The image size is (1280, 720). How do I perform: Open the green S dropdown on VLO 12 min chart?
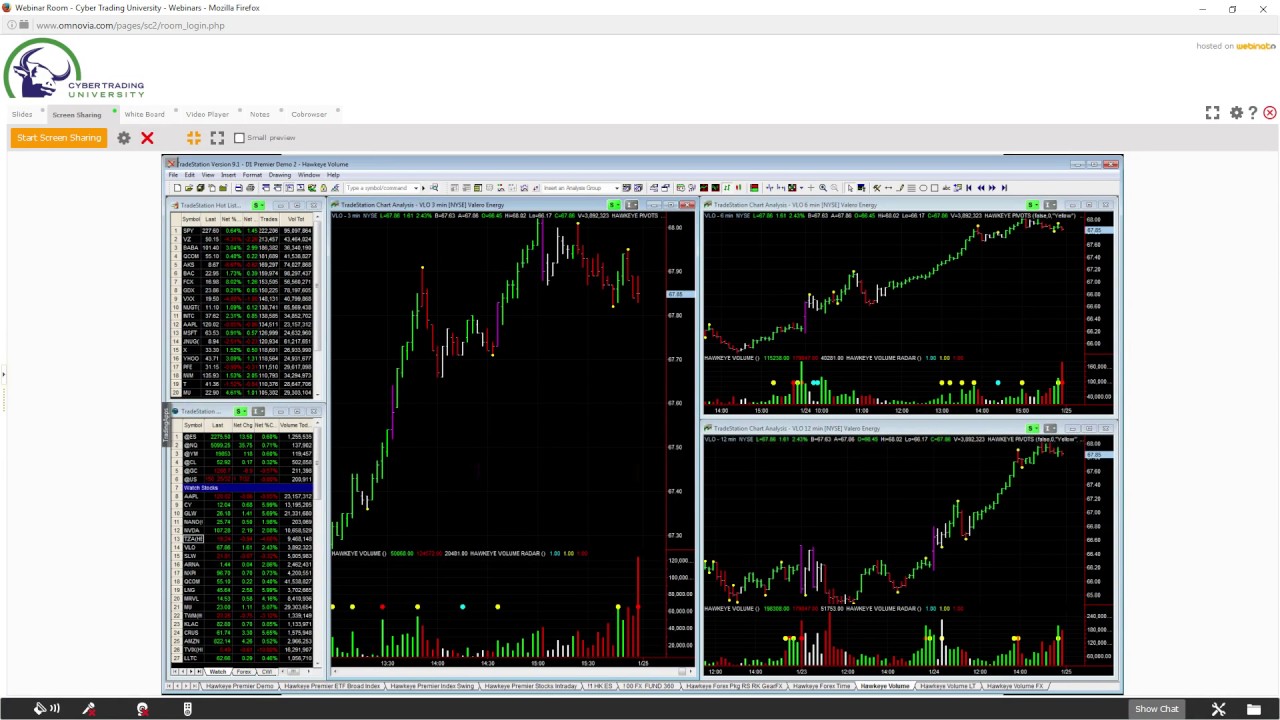coord(1035,429)
